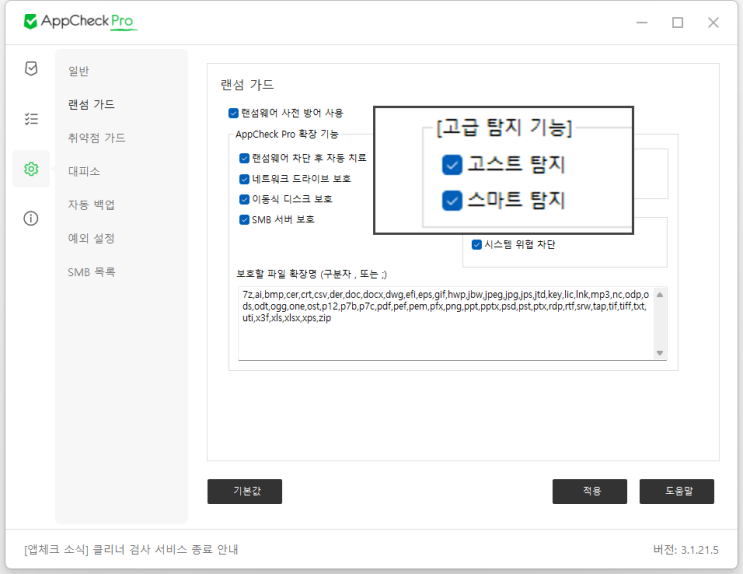Go to the 대피소 section
This screenshot has width=743, height=574.
tap(84, 171)
